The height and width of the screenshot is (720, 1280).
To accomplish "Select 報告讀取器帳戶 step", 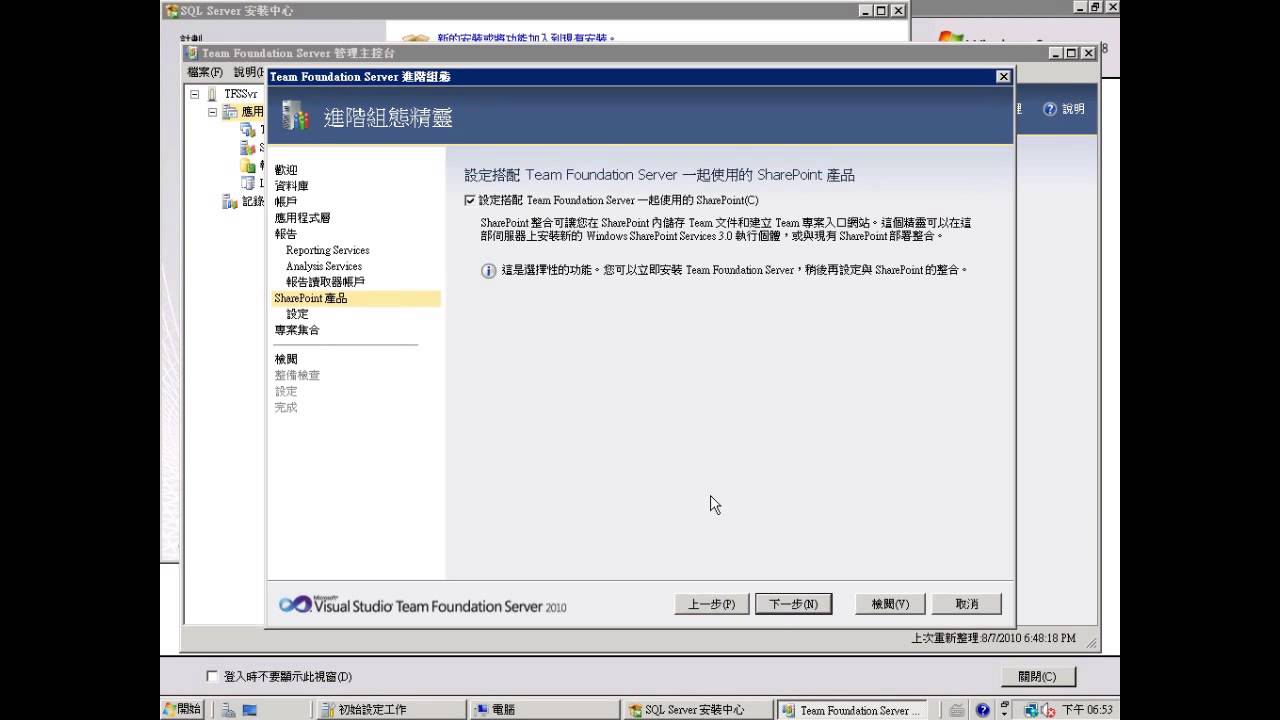I will click(326, 282).
